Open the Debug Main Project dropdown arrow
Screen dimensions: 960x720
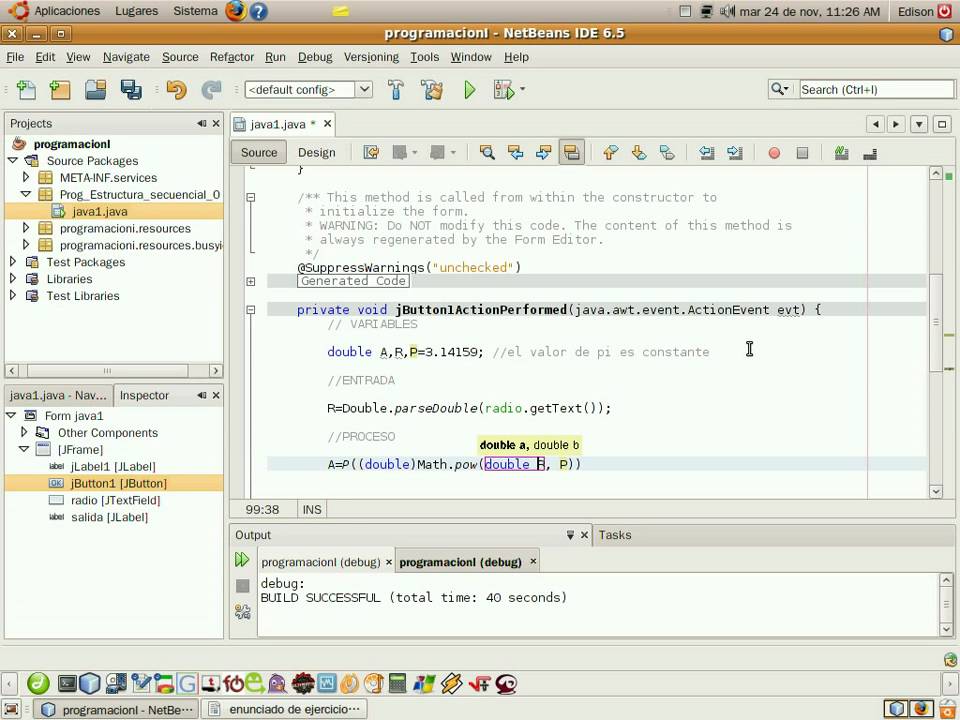[522, 89]
